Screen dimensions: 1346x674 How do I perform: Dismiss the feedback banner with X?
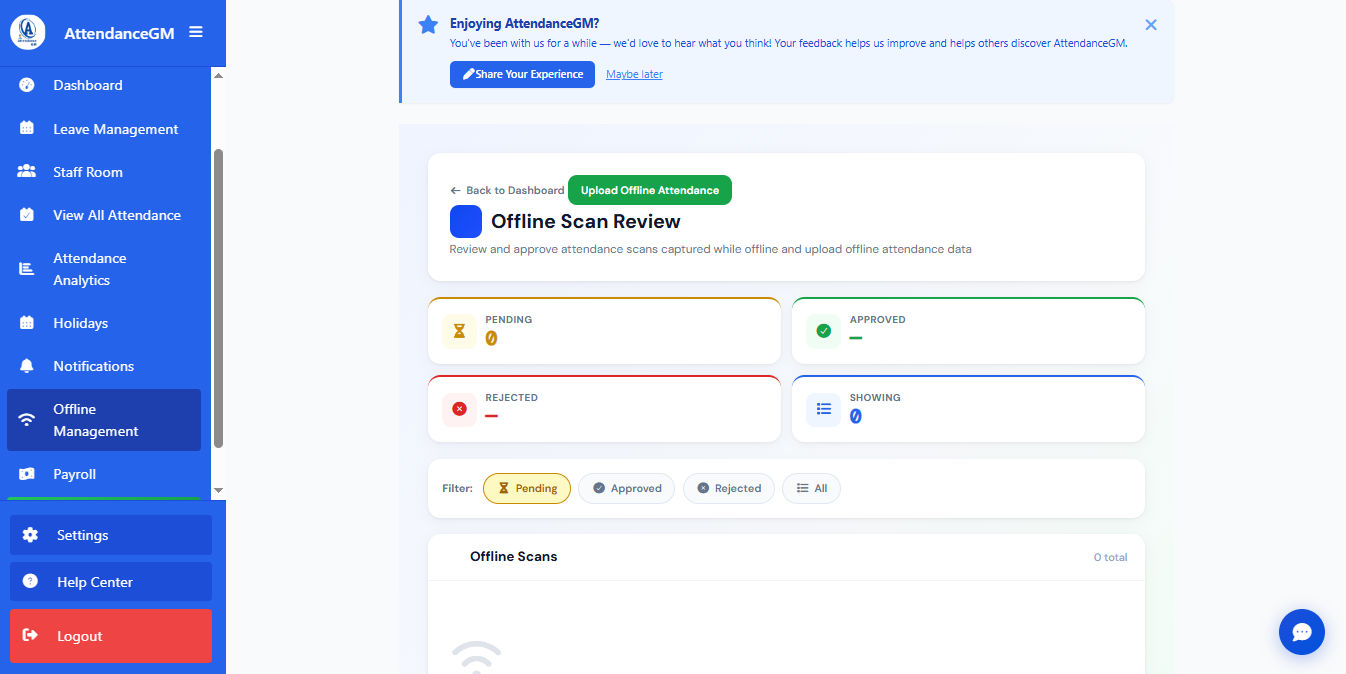point(1151,25)
